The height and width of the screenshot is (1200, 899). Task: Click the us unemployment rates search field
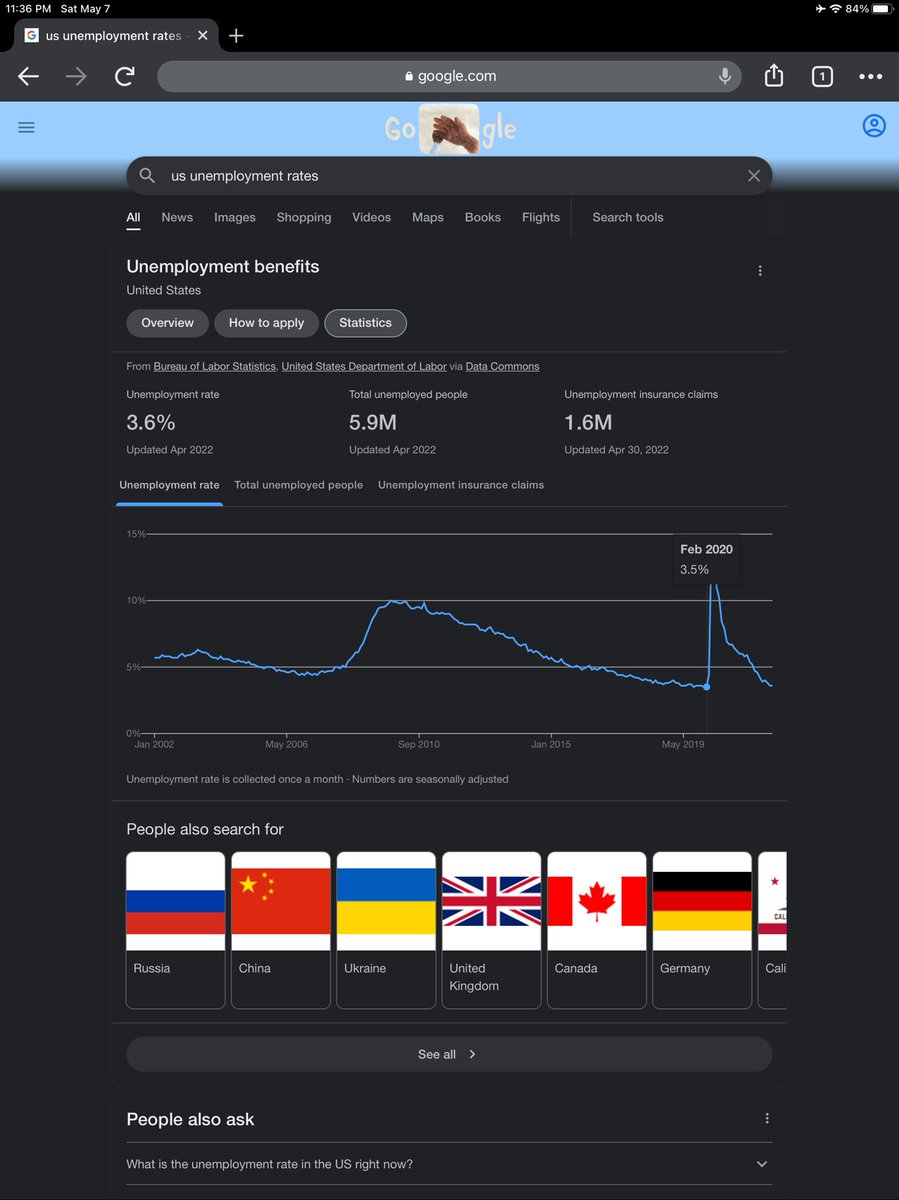click(449, 175)
